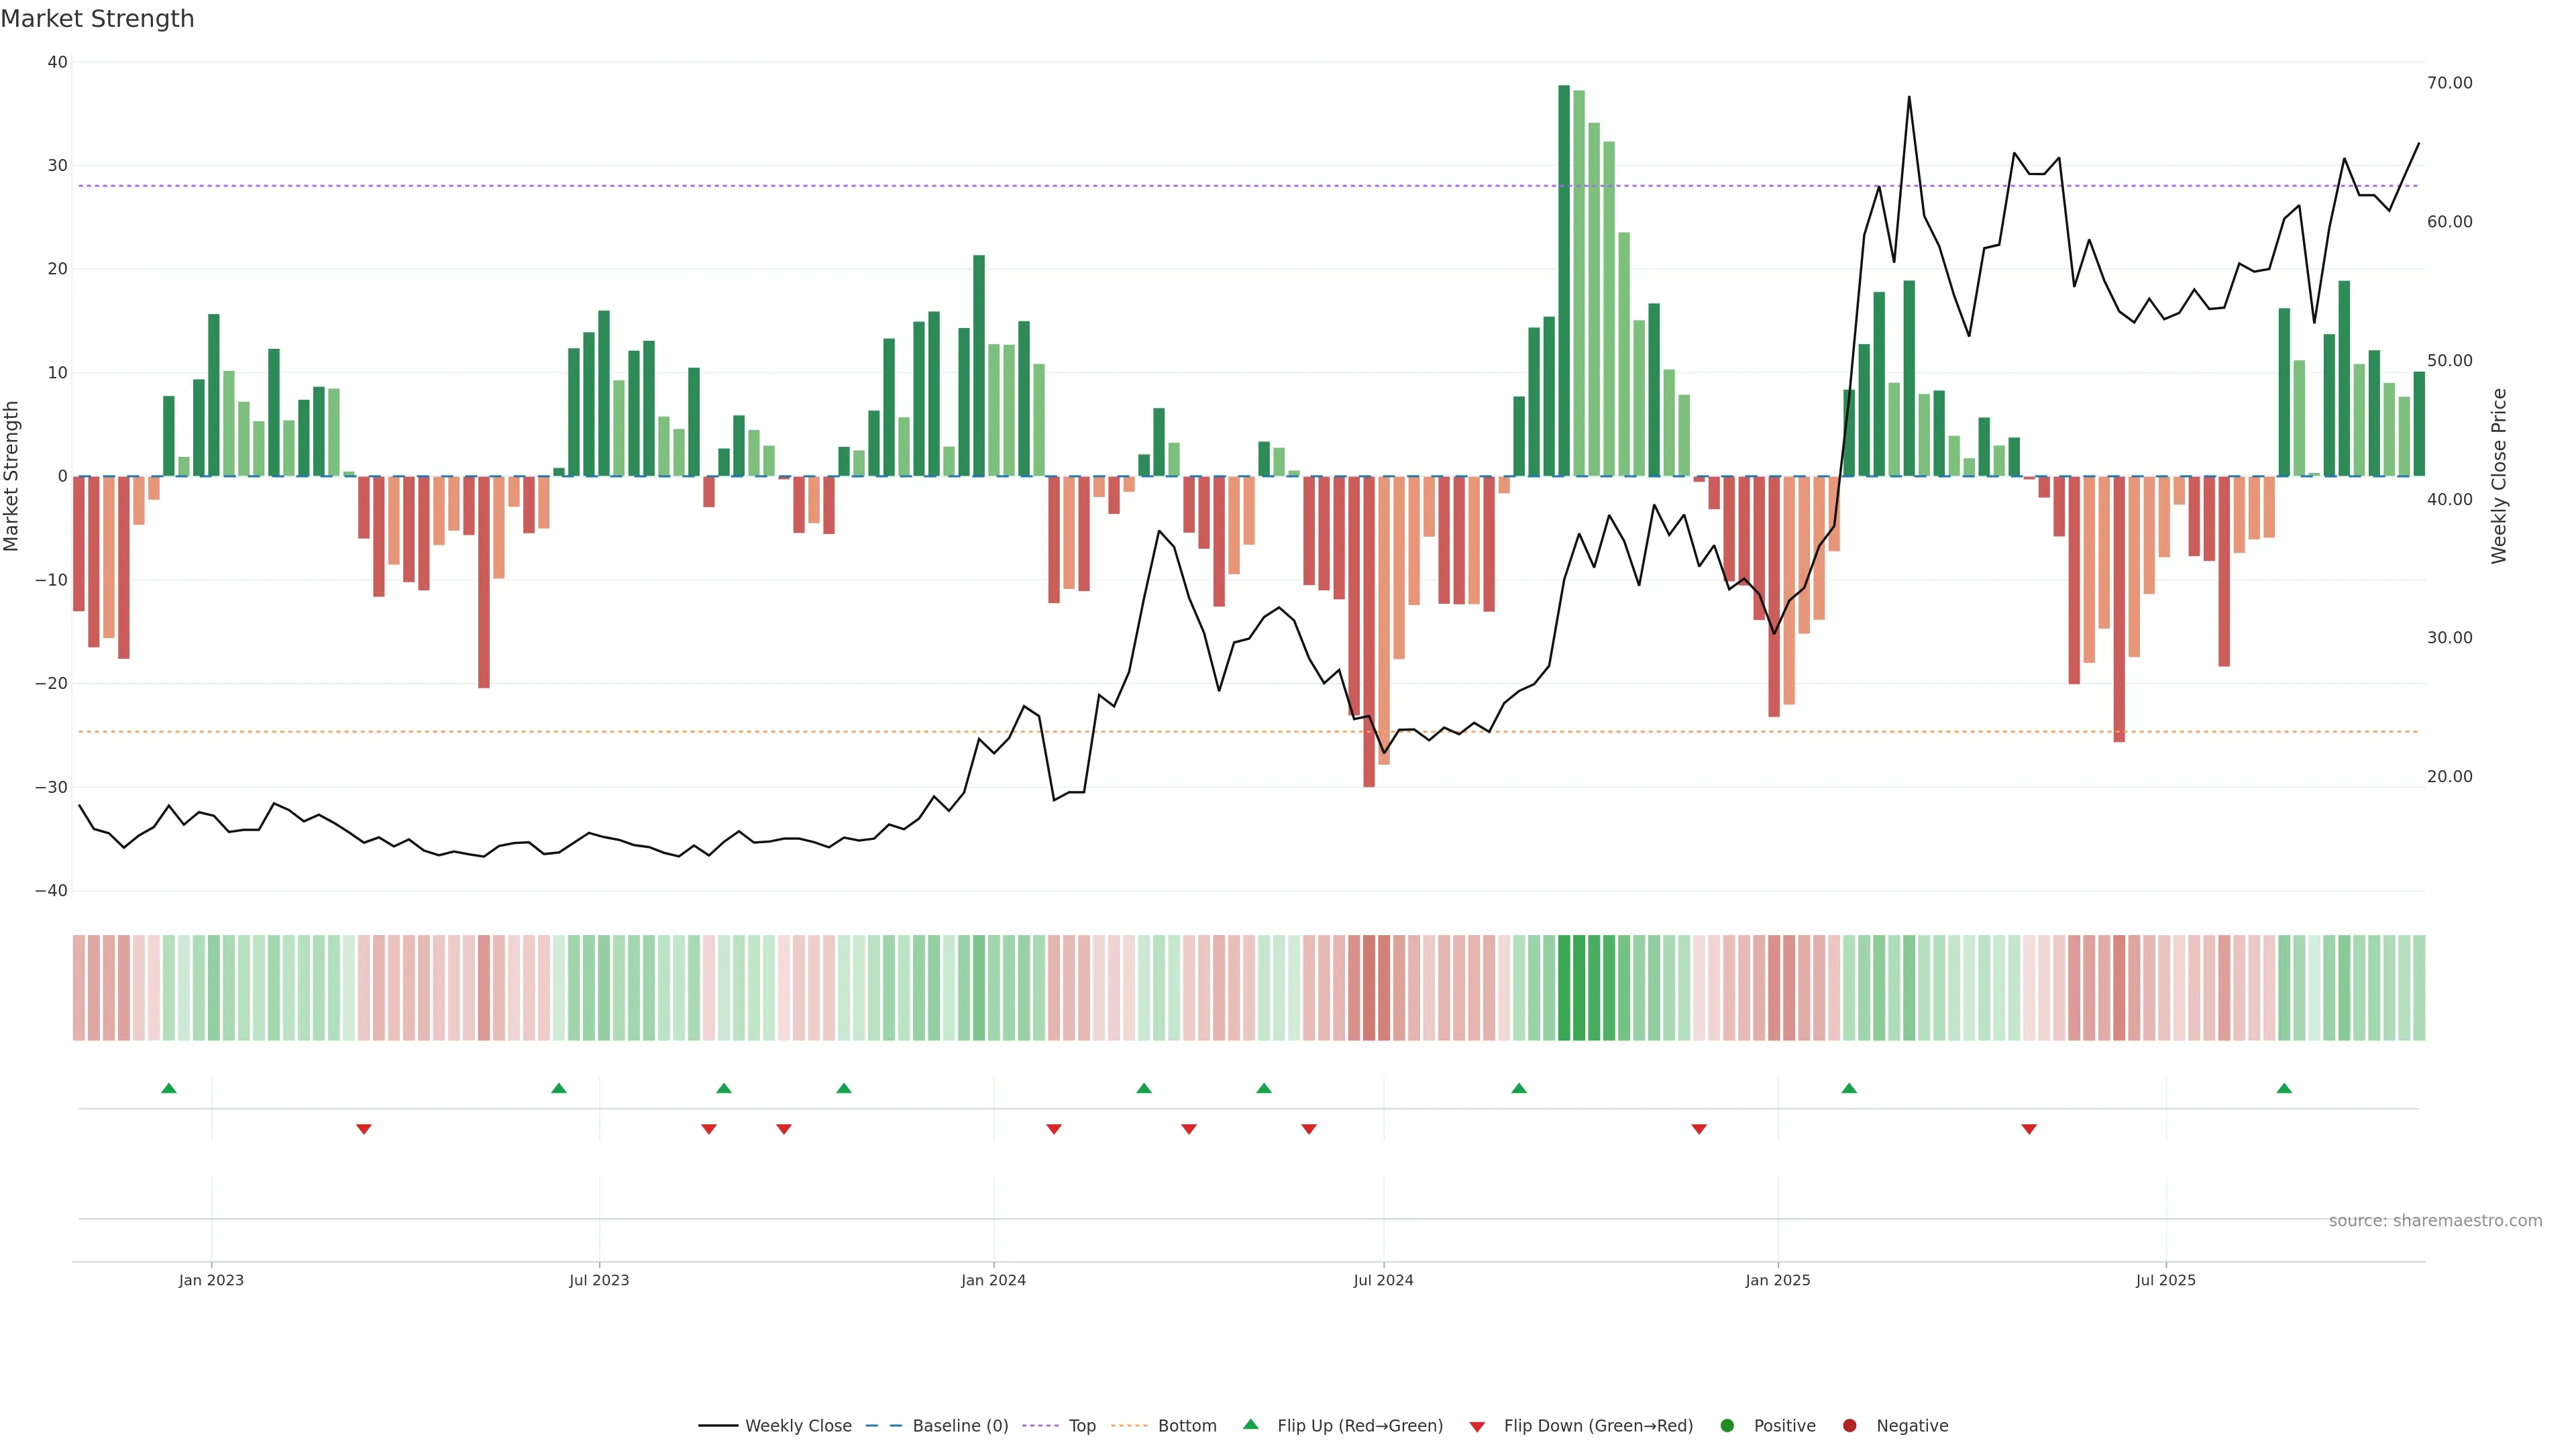Screen dimensions: 2576x1449
Task: Click the last red flip-down marker before Jul 2025
Action: pyautogui.click(x=2029, y=1129)
